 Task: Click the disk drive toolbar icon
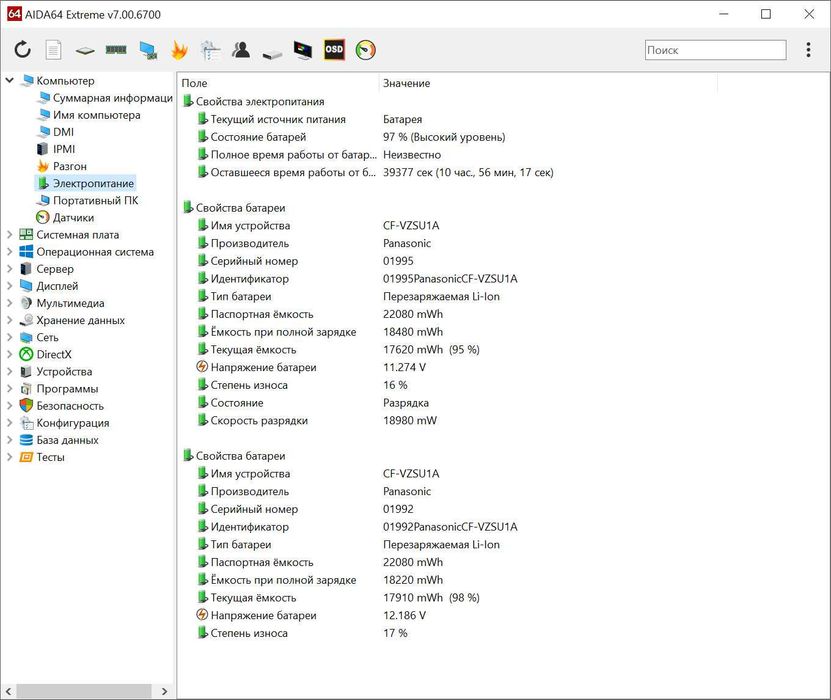point(272,54)
